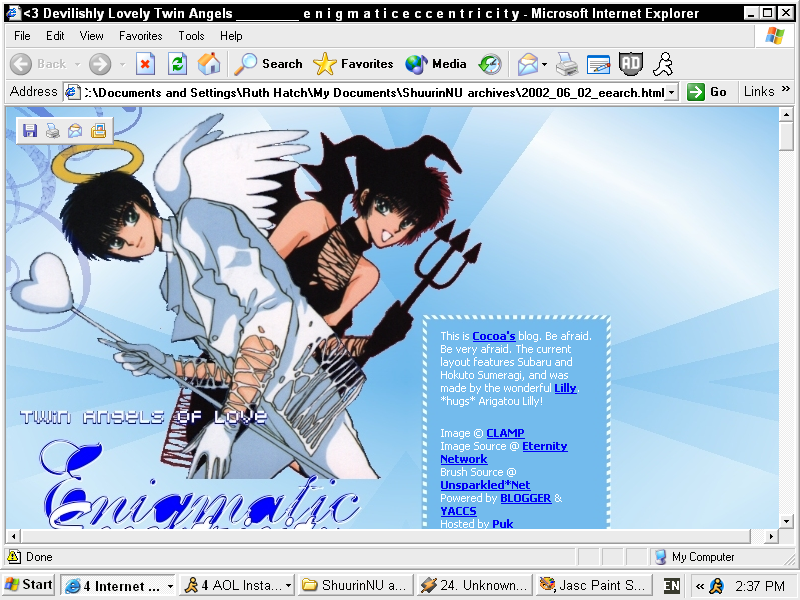The width and height of the screenshot is (800, 600).
Task: Open the File menu
Action: [x=22, y=36]
